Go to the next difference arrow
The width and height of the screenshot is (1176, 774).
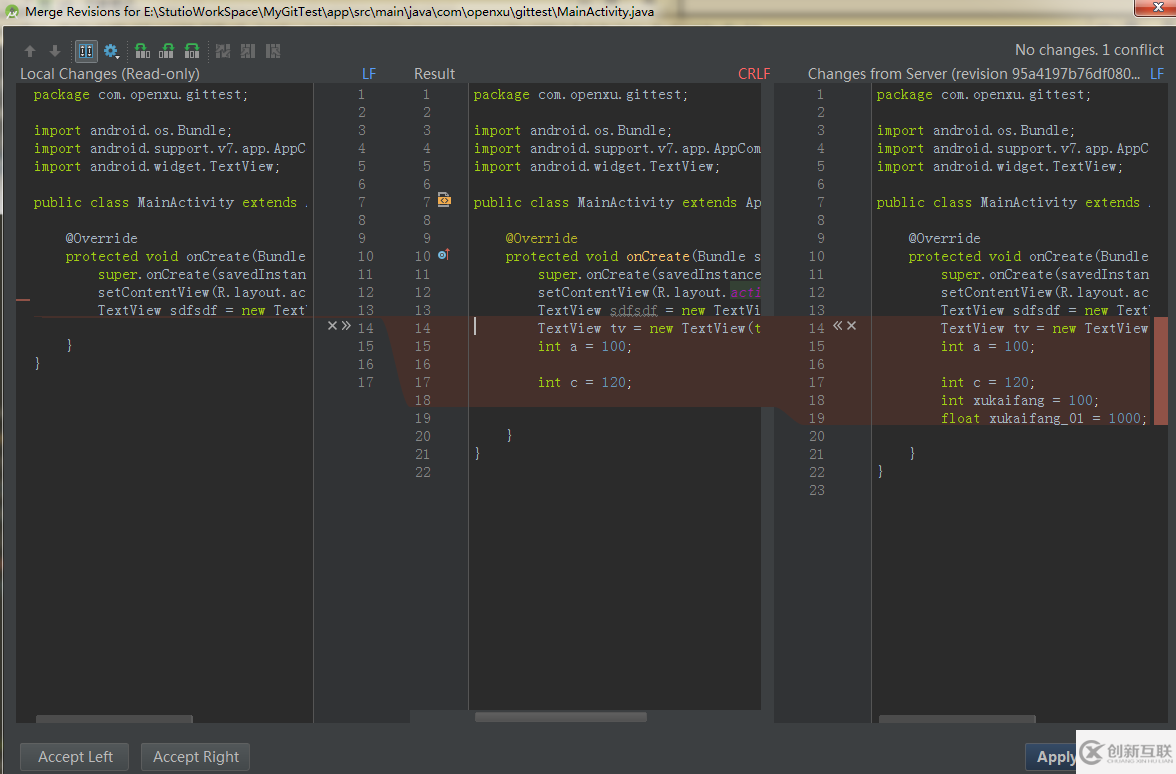(x=55, y=51)
